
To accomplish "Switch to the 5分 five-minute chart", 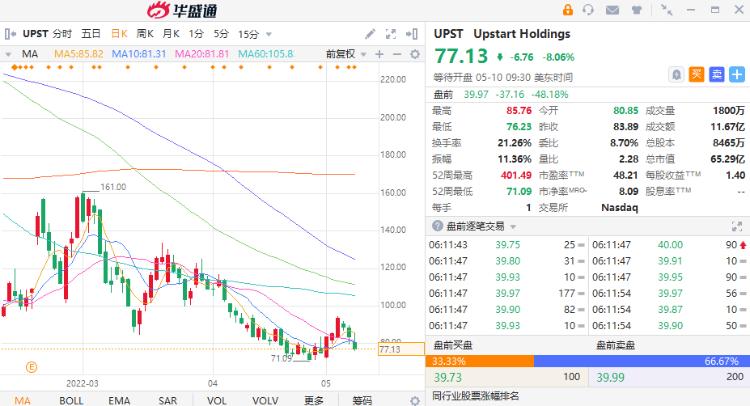I will (x=221, y=34).
